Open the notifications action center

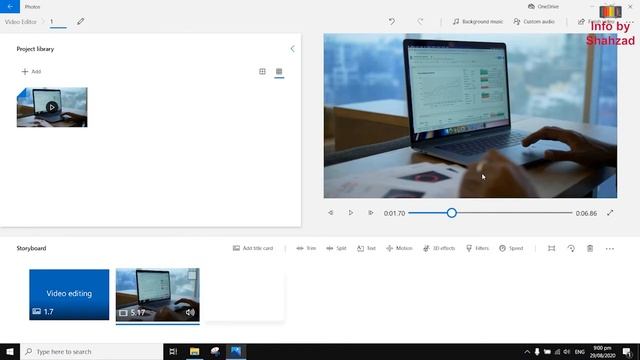627,352
